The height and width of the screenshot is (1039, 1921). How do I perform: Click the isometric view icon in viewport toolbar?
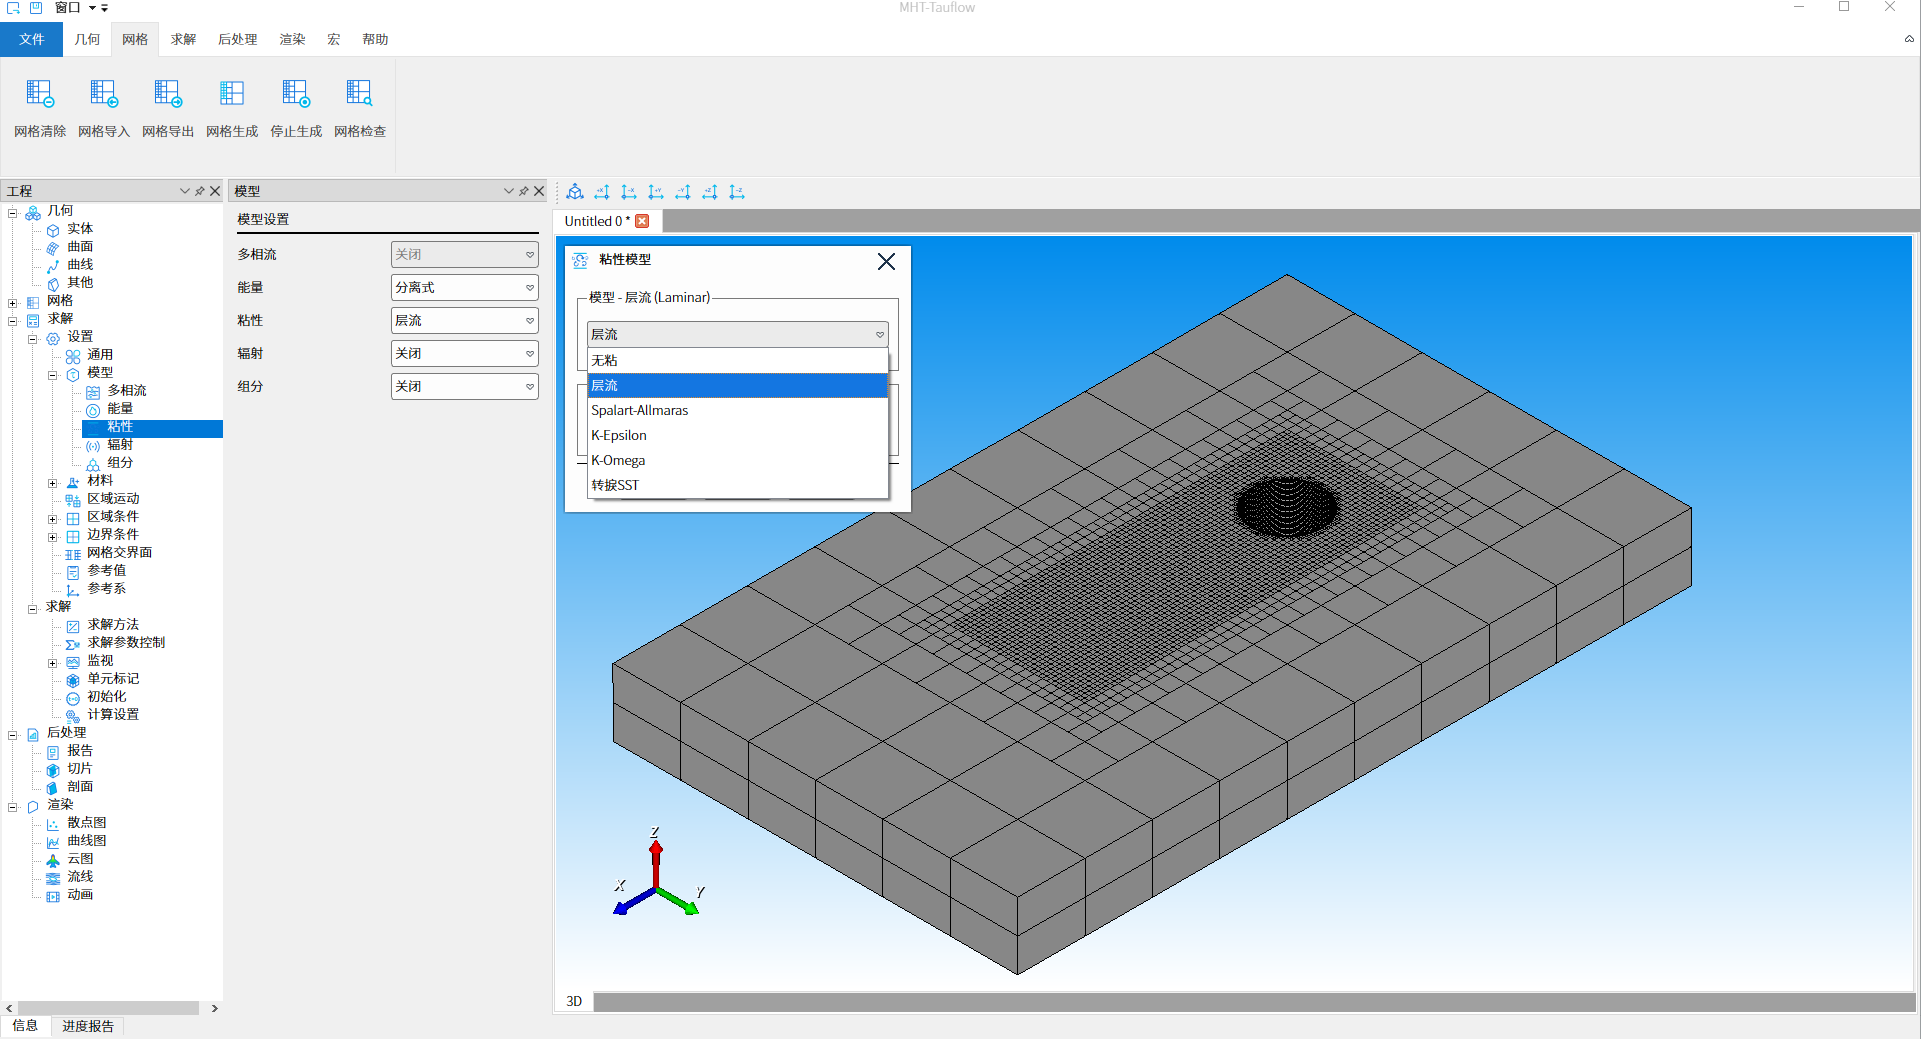(x=575, y=192)
